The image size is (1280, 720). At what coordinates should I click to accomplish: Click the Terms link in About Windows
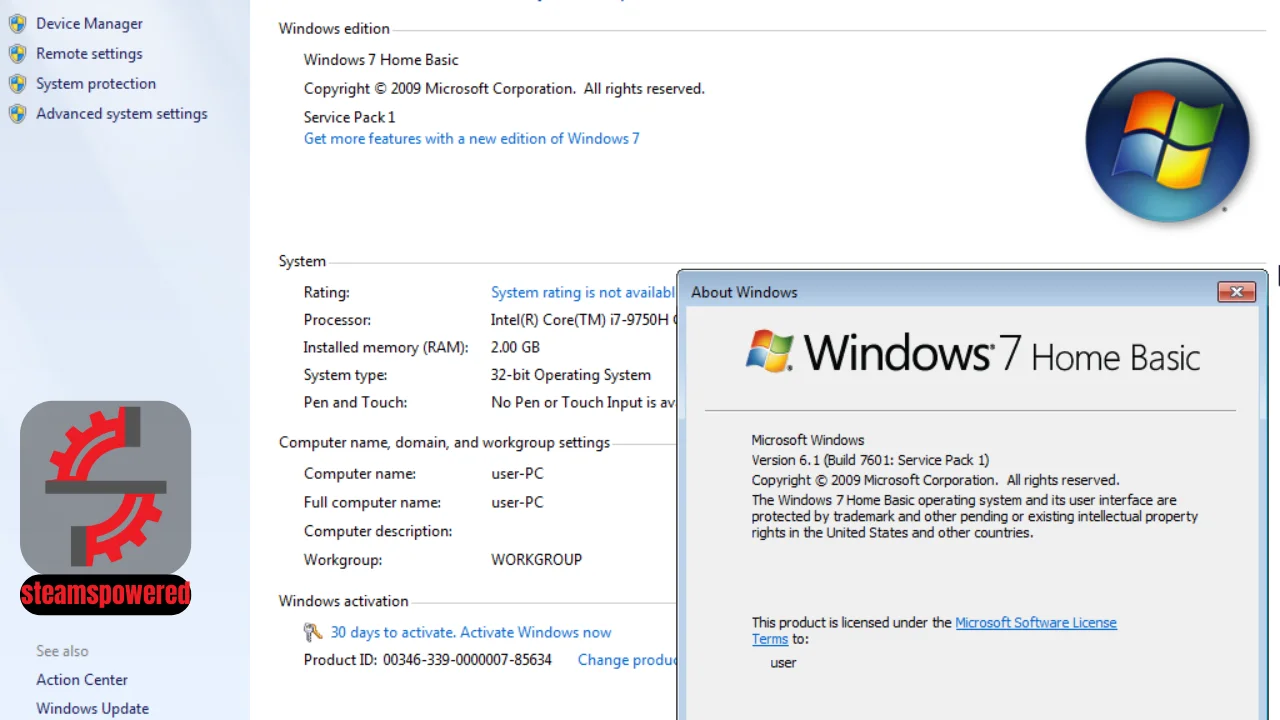tap(770, 639)
